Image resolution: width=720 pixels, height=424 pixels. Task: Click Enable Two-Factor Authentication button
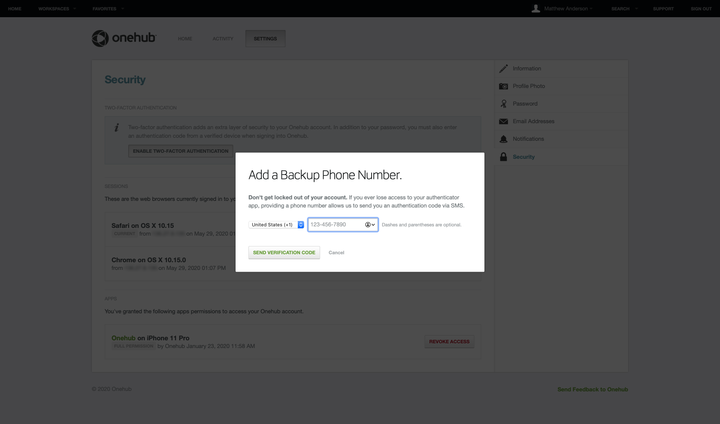point(180,151)
